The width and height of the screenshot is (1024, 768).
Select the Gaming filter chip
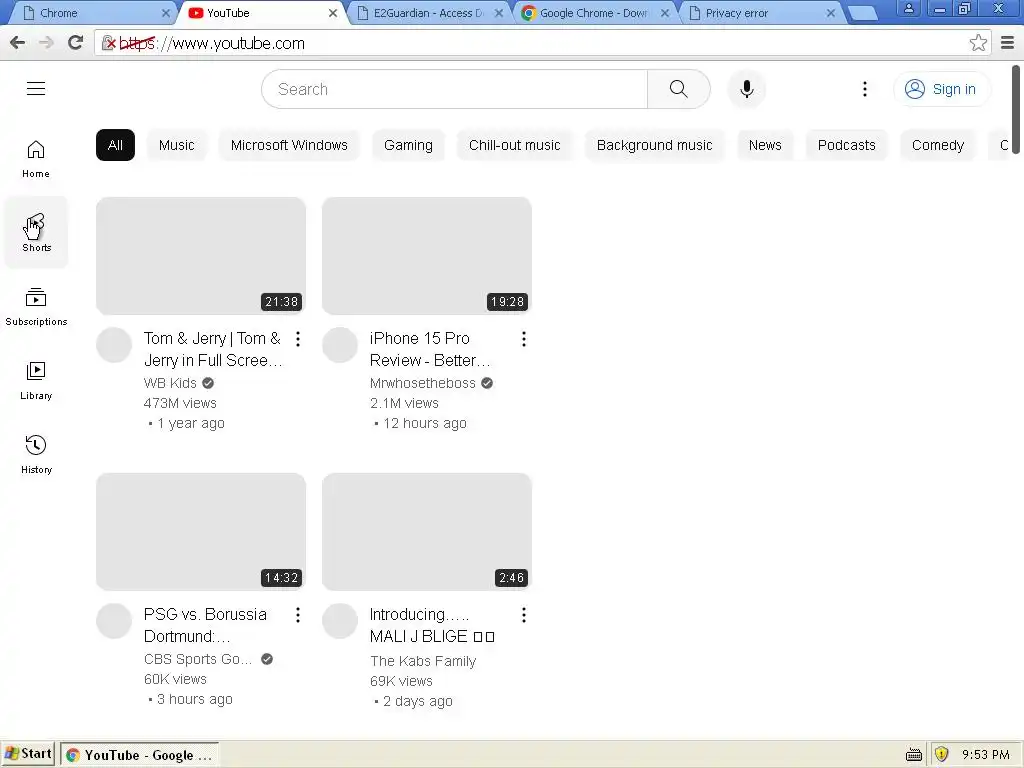pyautogui.click(x=408, y=145)
